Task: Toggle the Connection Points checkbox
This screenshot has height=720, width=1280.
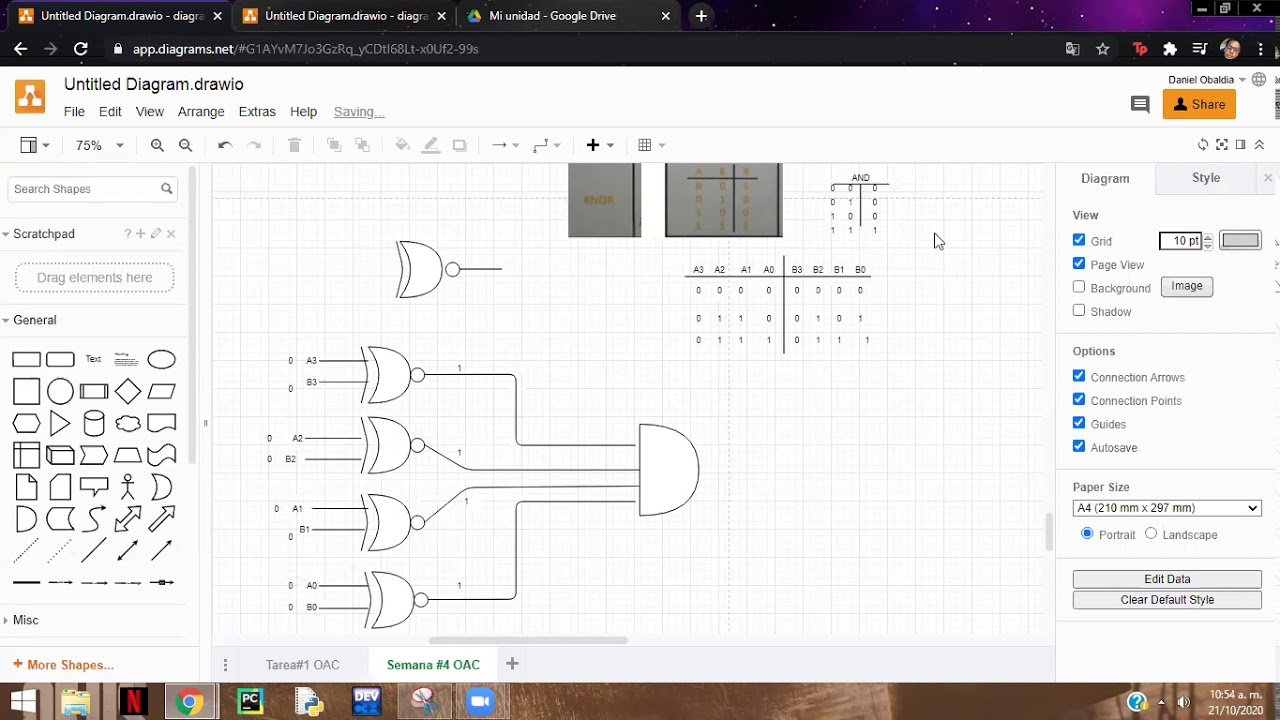Action: [1079, 400]
